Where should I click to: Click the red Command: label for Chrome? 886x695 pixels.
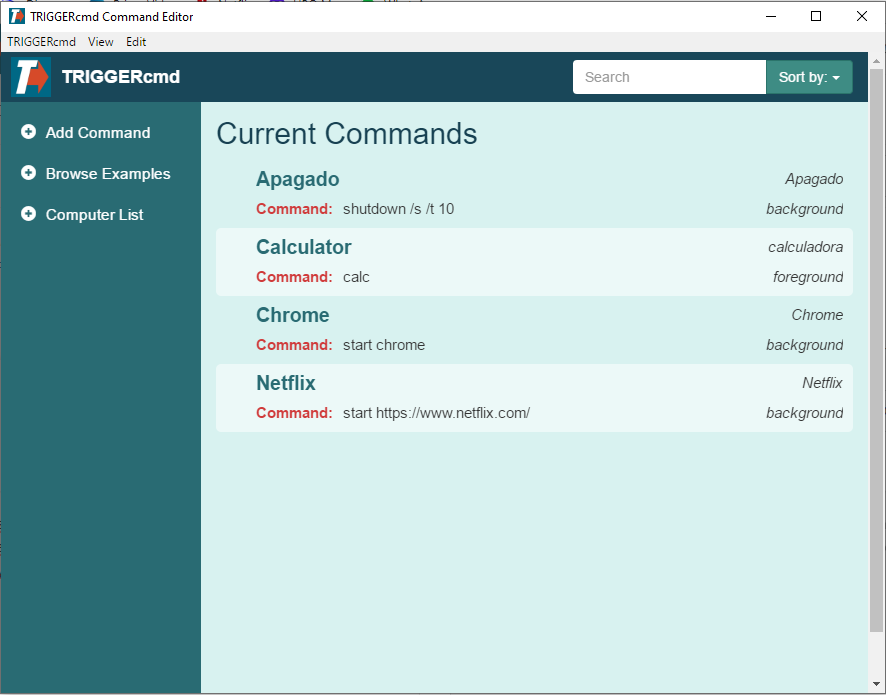pyautogui.click(x=294, y=345)
